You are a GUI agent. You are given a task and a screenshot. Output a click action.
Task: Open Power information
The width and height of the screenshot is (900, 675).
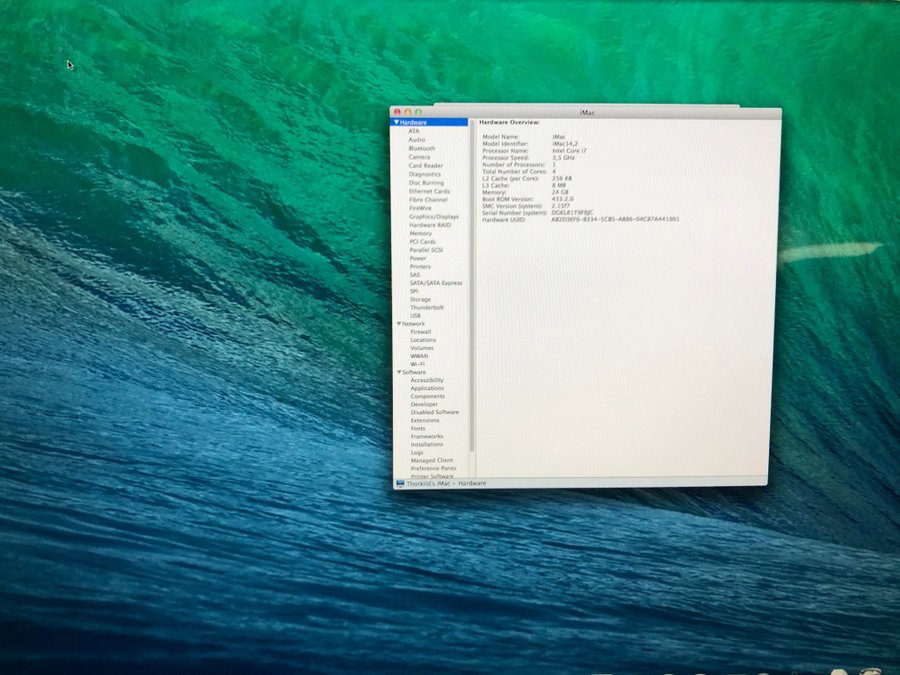tap(418, 258)
